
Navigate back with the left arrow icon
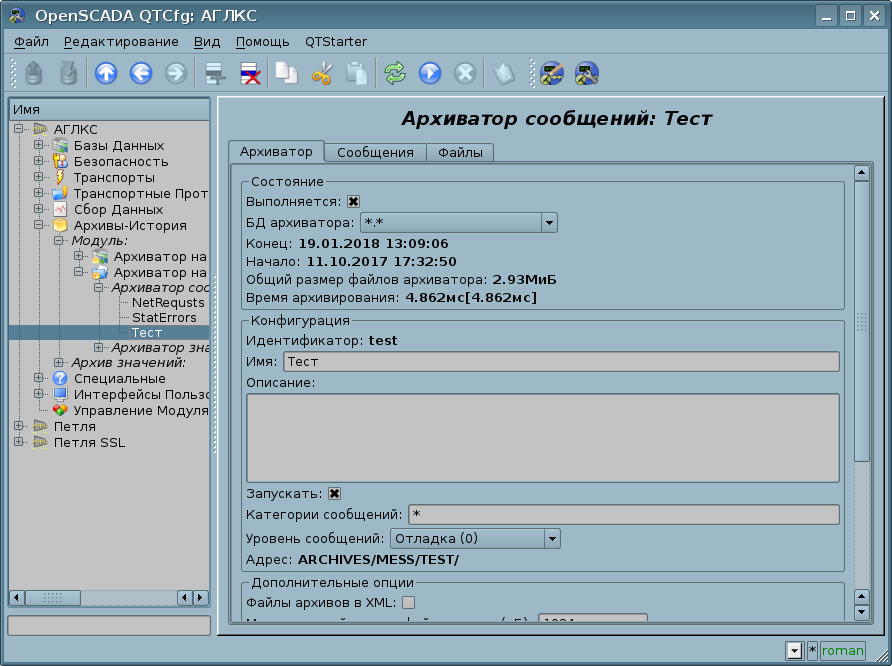(x=141, y=73)
